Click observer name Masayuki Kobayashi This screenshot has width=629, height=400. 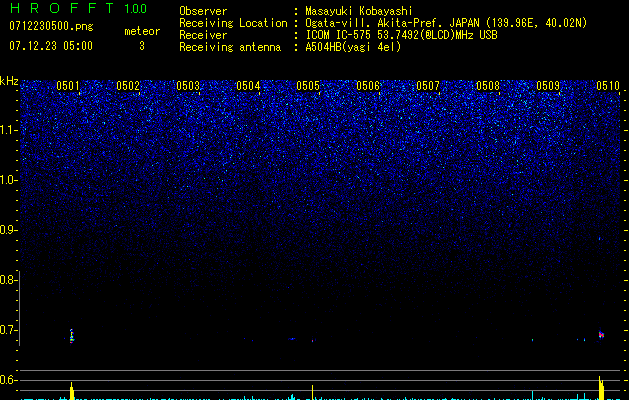[x=359, y=11]
